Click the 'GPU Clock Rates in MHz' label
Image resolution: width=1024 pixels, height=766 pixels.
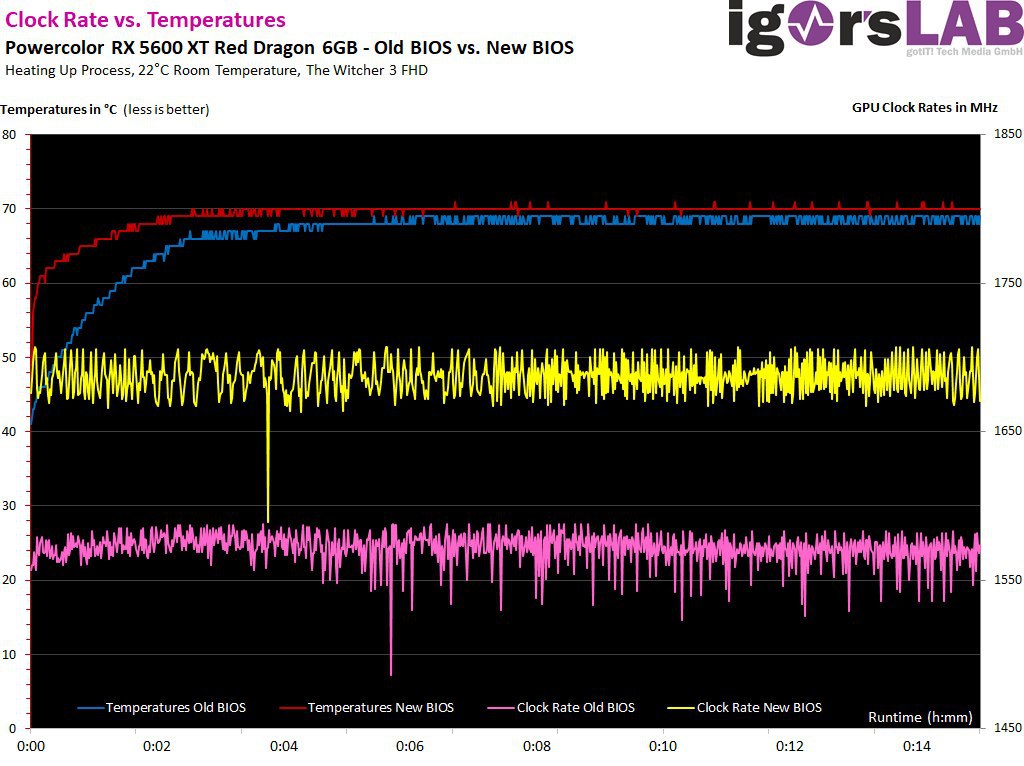925,108
